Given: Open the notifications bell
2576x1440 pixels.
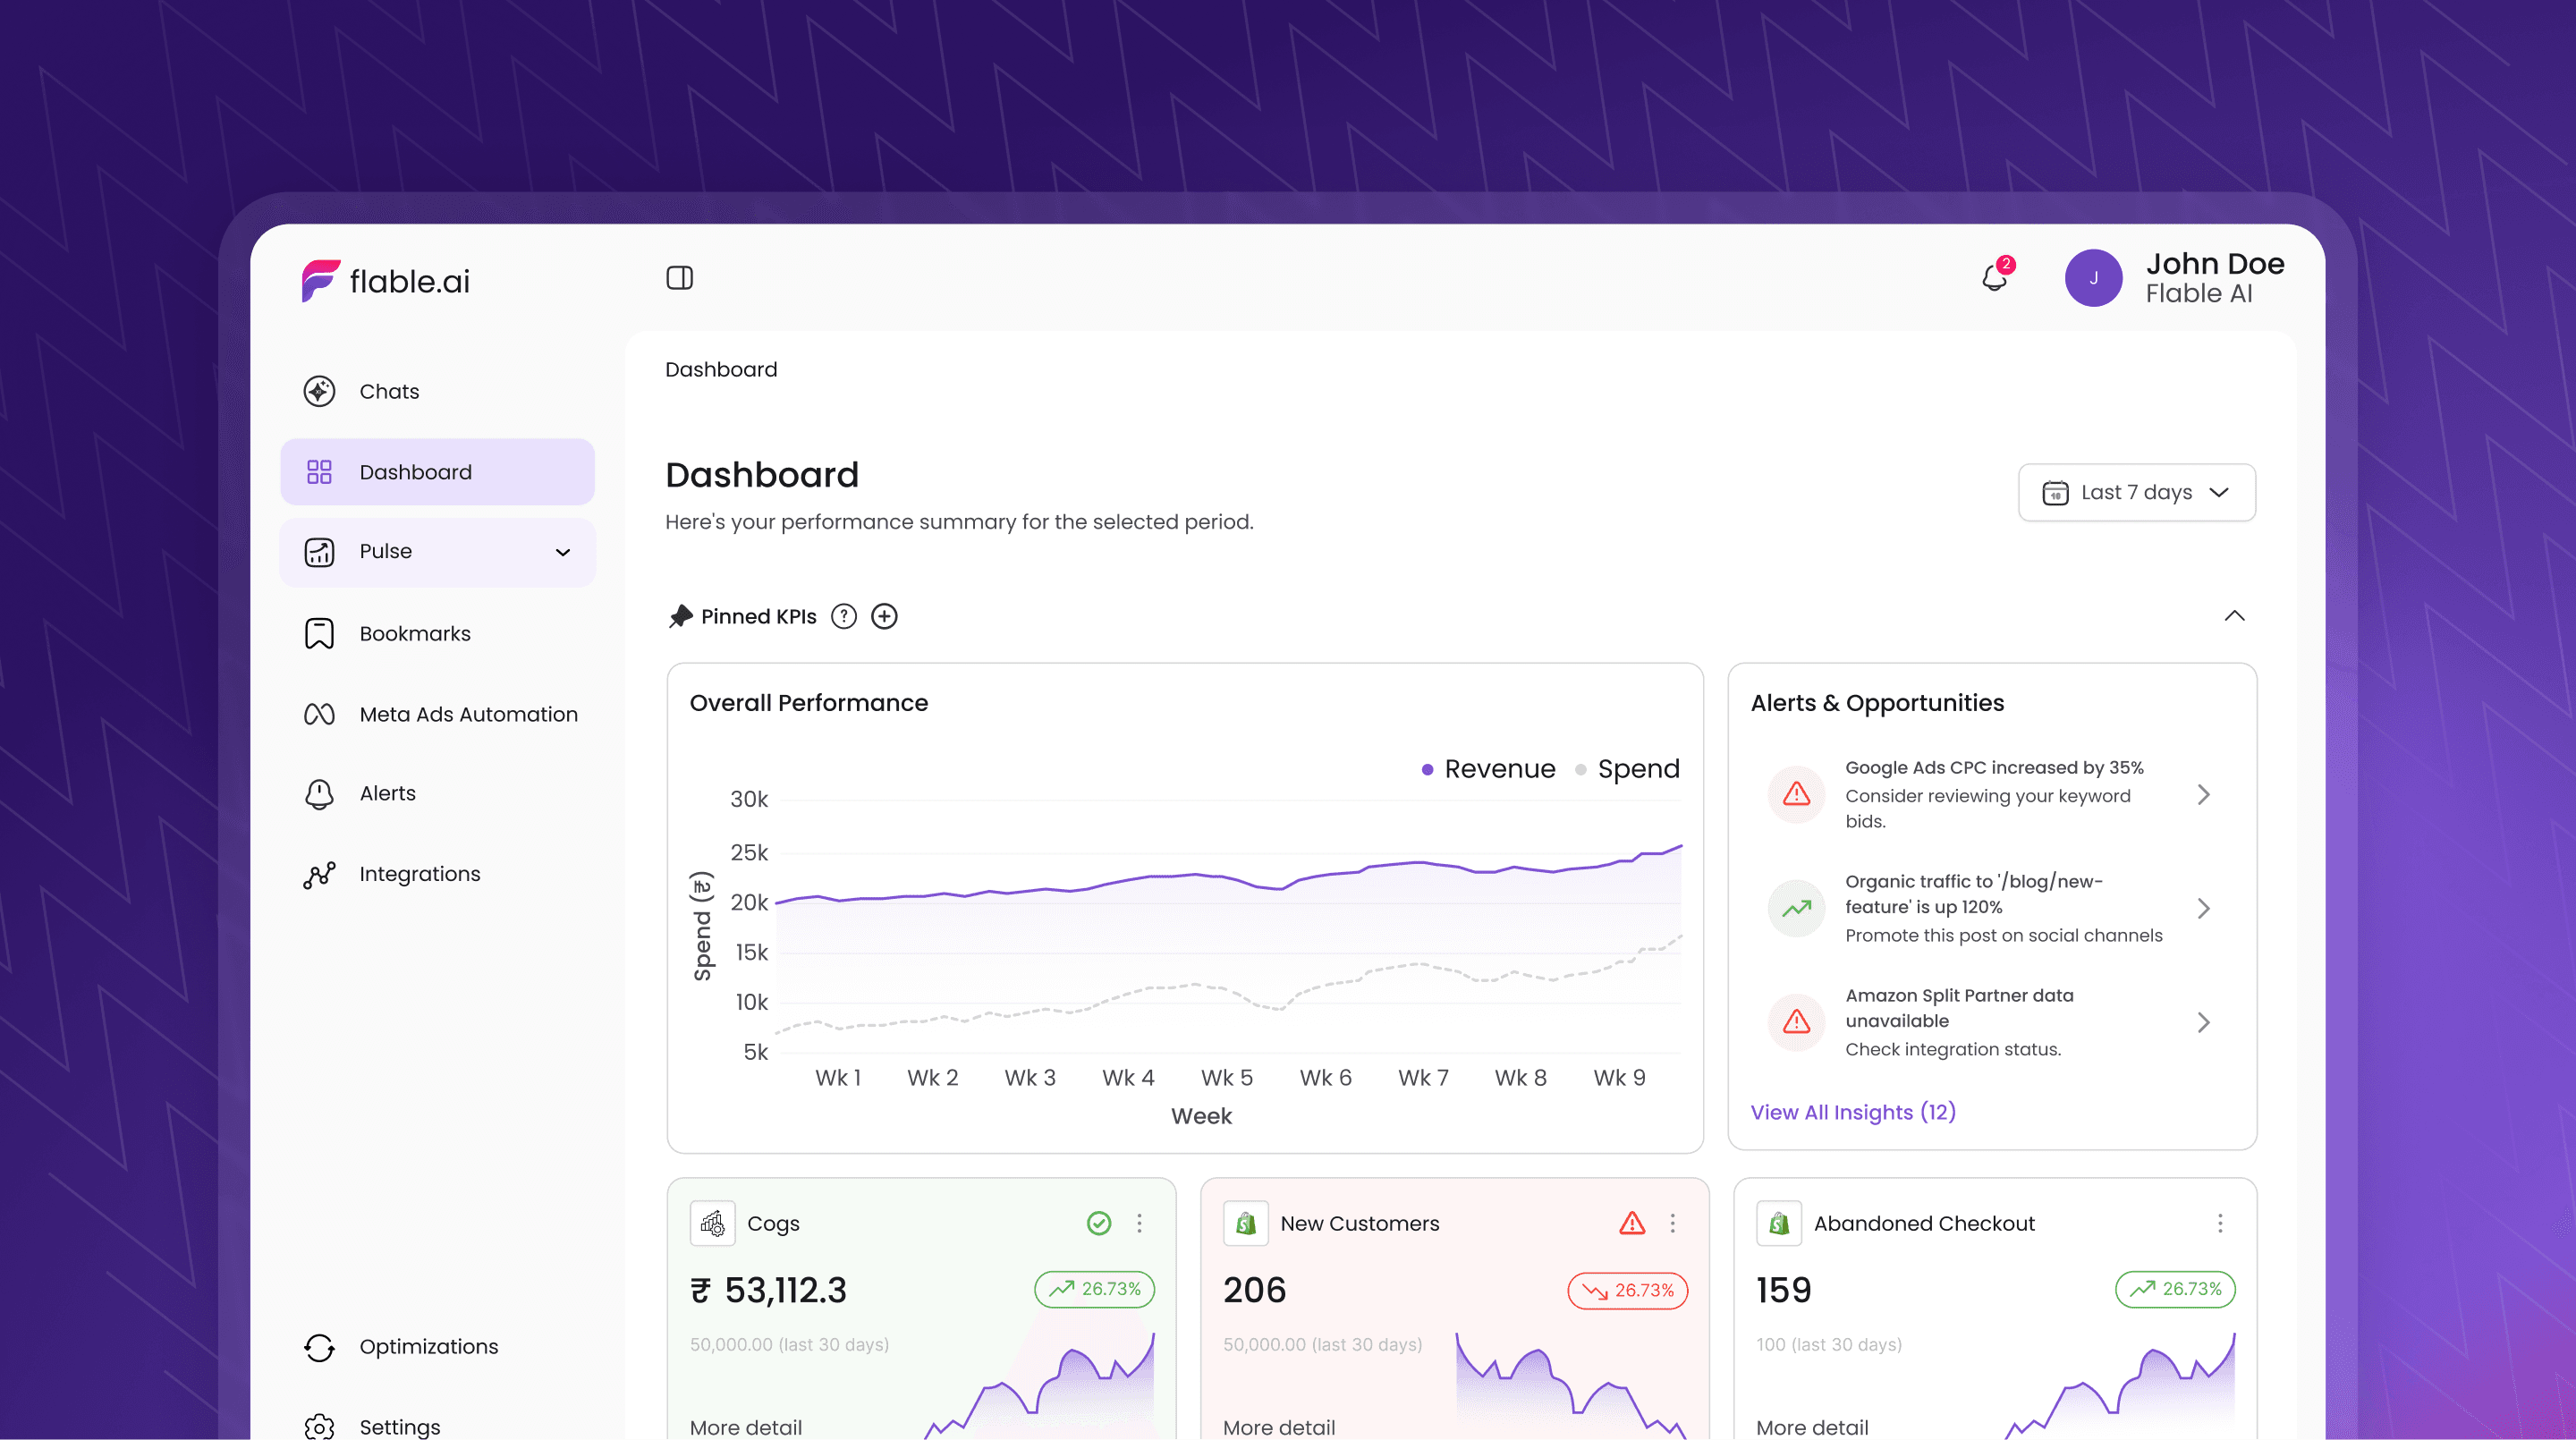Looking at the screenshot, I should click(1994, 277).
